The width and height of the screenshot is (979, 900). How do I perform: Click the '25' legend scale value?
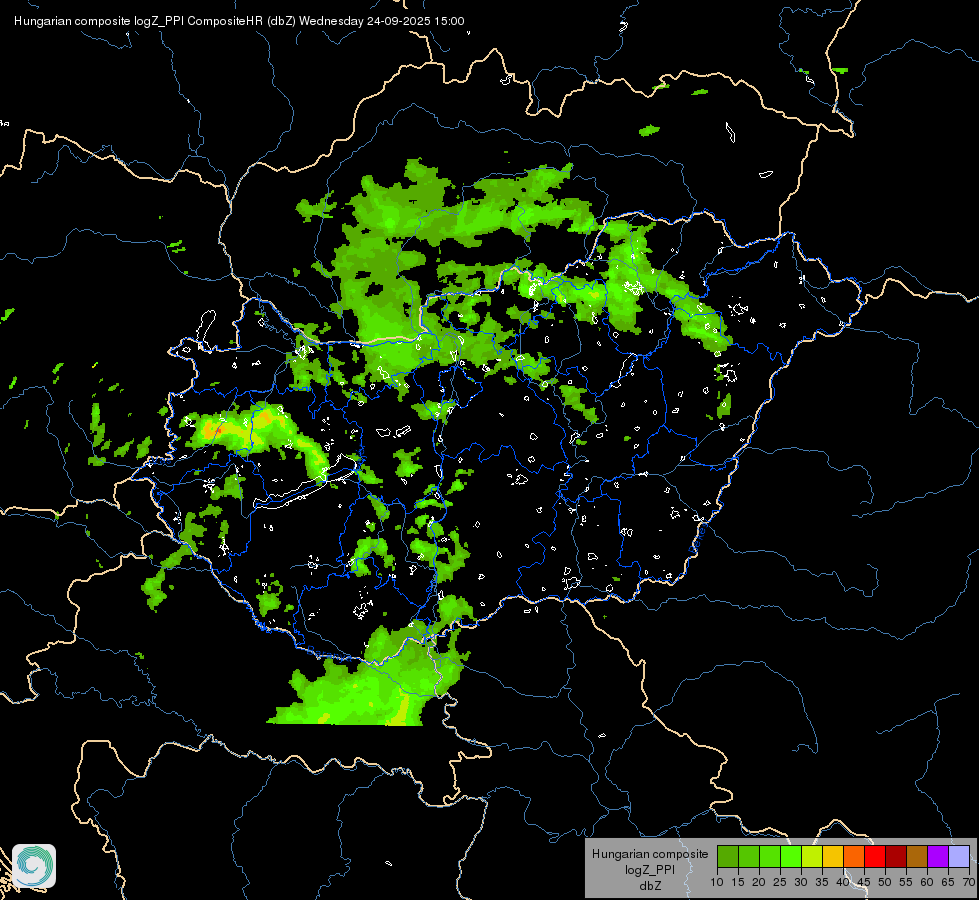[780, 883]
